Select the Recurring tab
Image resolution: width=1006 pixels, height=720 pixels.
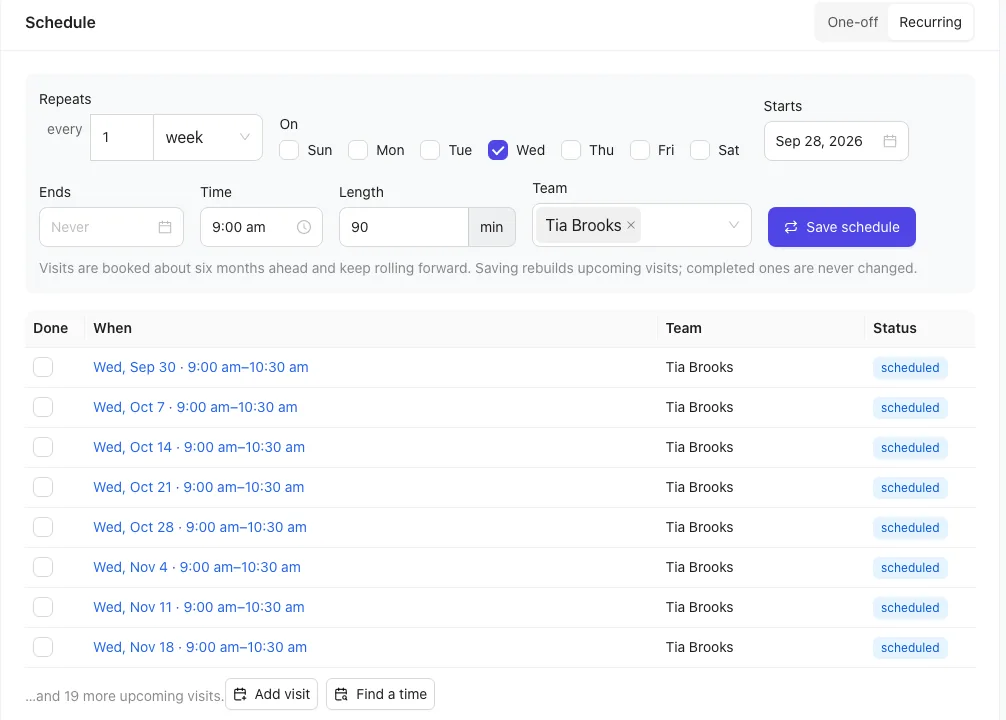(x=930, y=22)
